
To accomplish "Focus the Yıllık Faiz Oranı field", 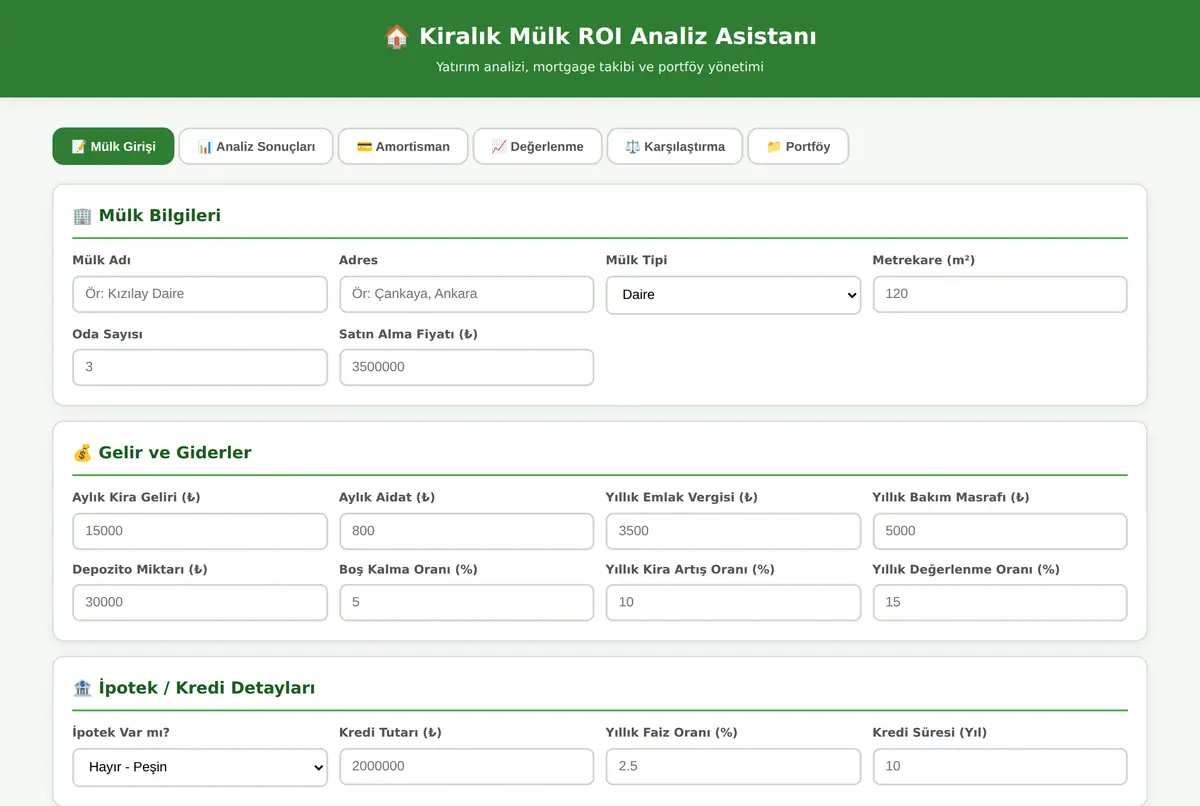I will [x=733, y=766].
